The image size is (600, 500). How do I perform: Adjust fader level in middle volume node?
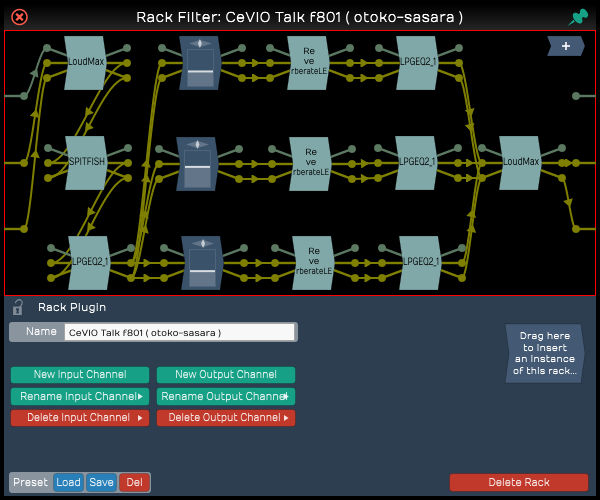(197, 167)
